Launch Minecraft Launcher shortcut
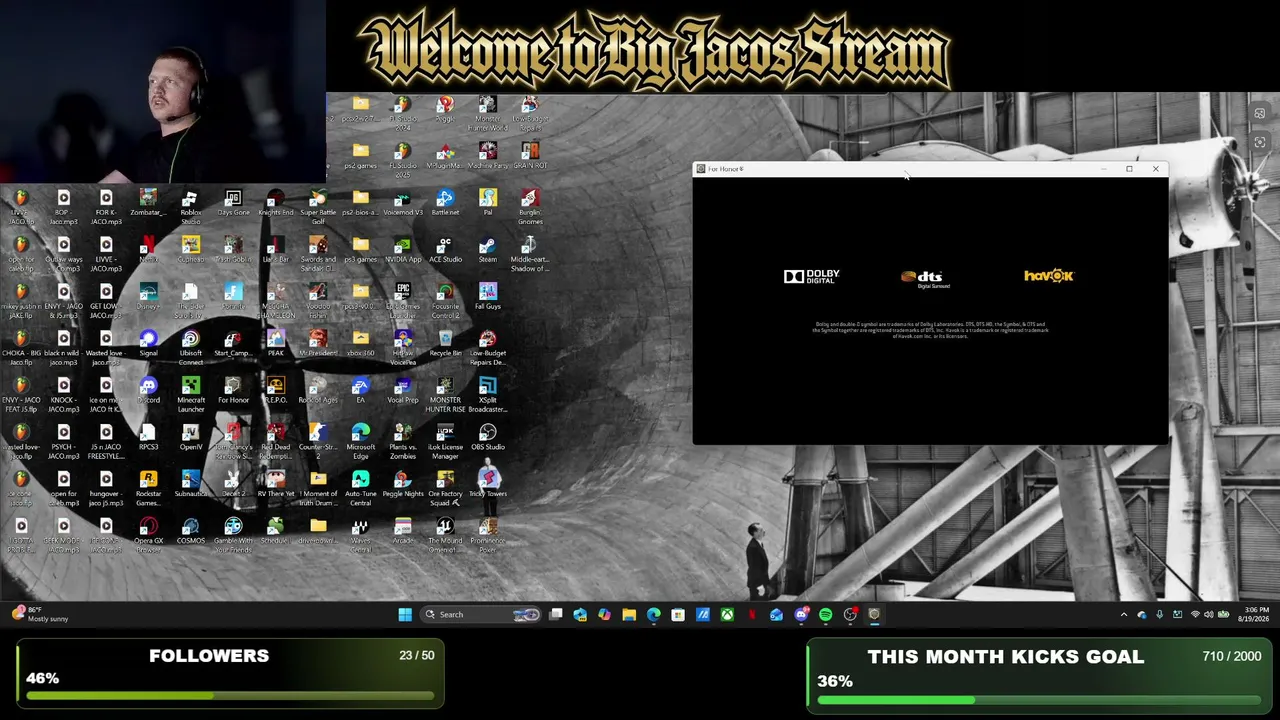The width and height of the screenshot is (1280, 720). [x=190, y=394]
